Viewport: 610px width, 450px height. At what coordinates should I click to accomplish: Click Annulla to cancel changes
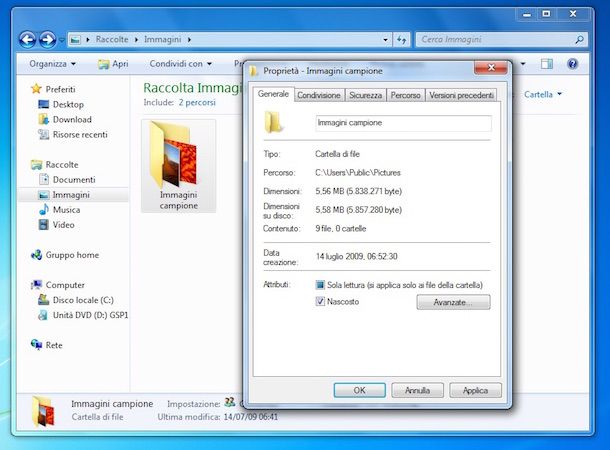(x=417, y=390)
